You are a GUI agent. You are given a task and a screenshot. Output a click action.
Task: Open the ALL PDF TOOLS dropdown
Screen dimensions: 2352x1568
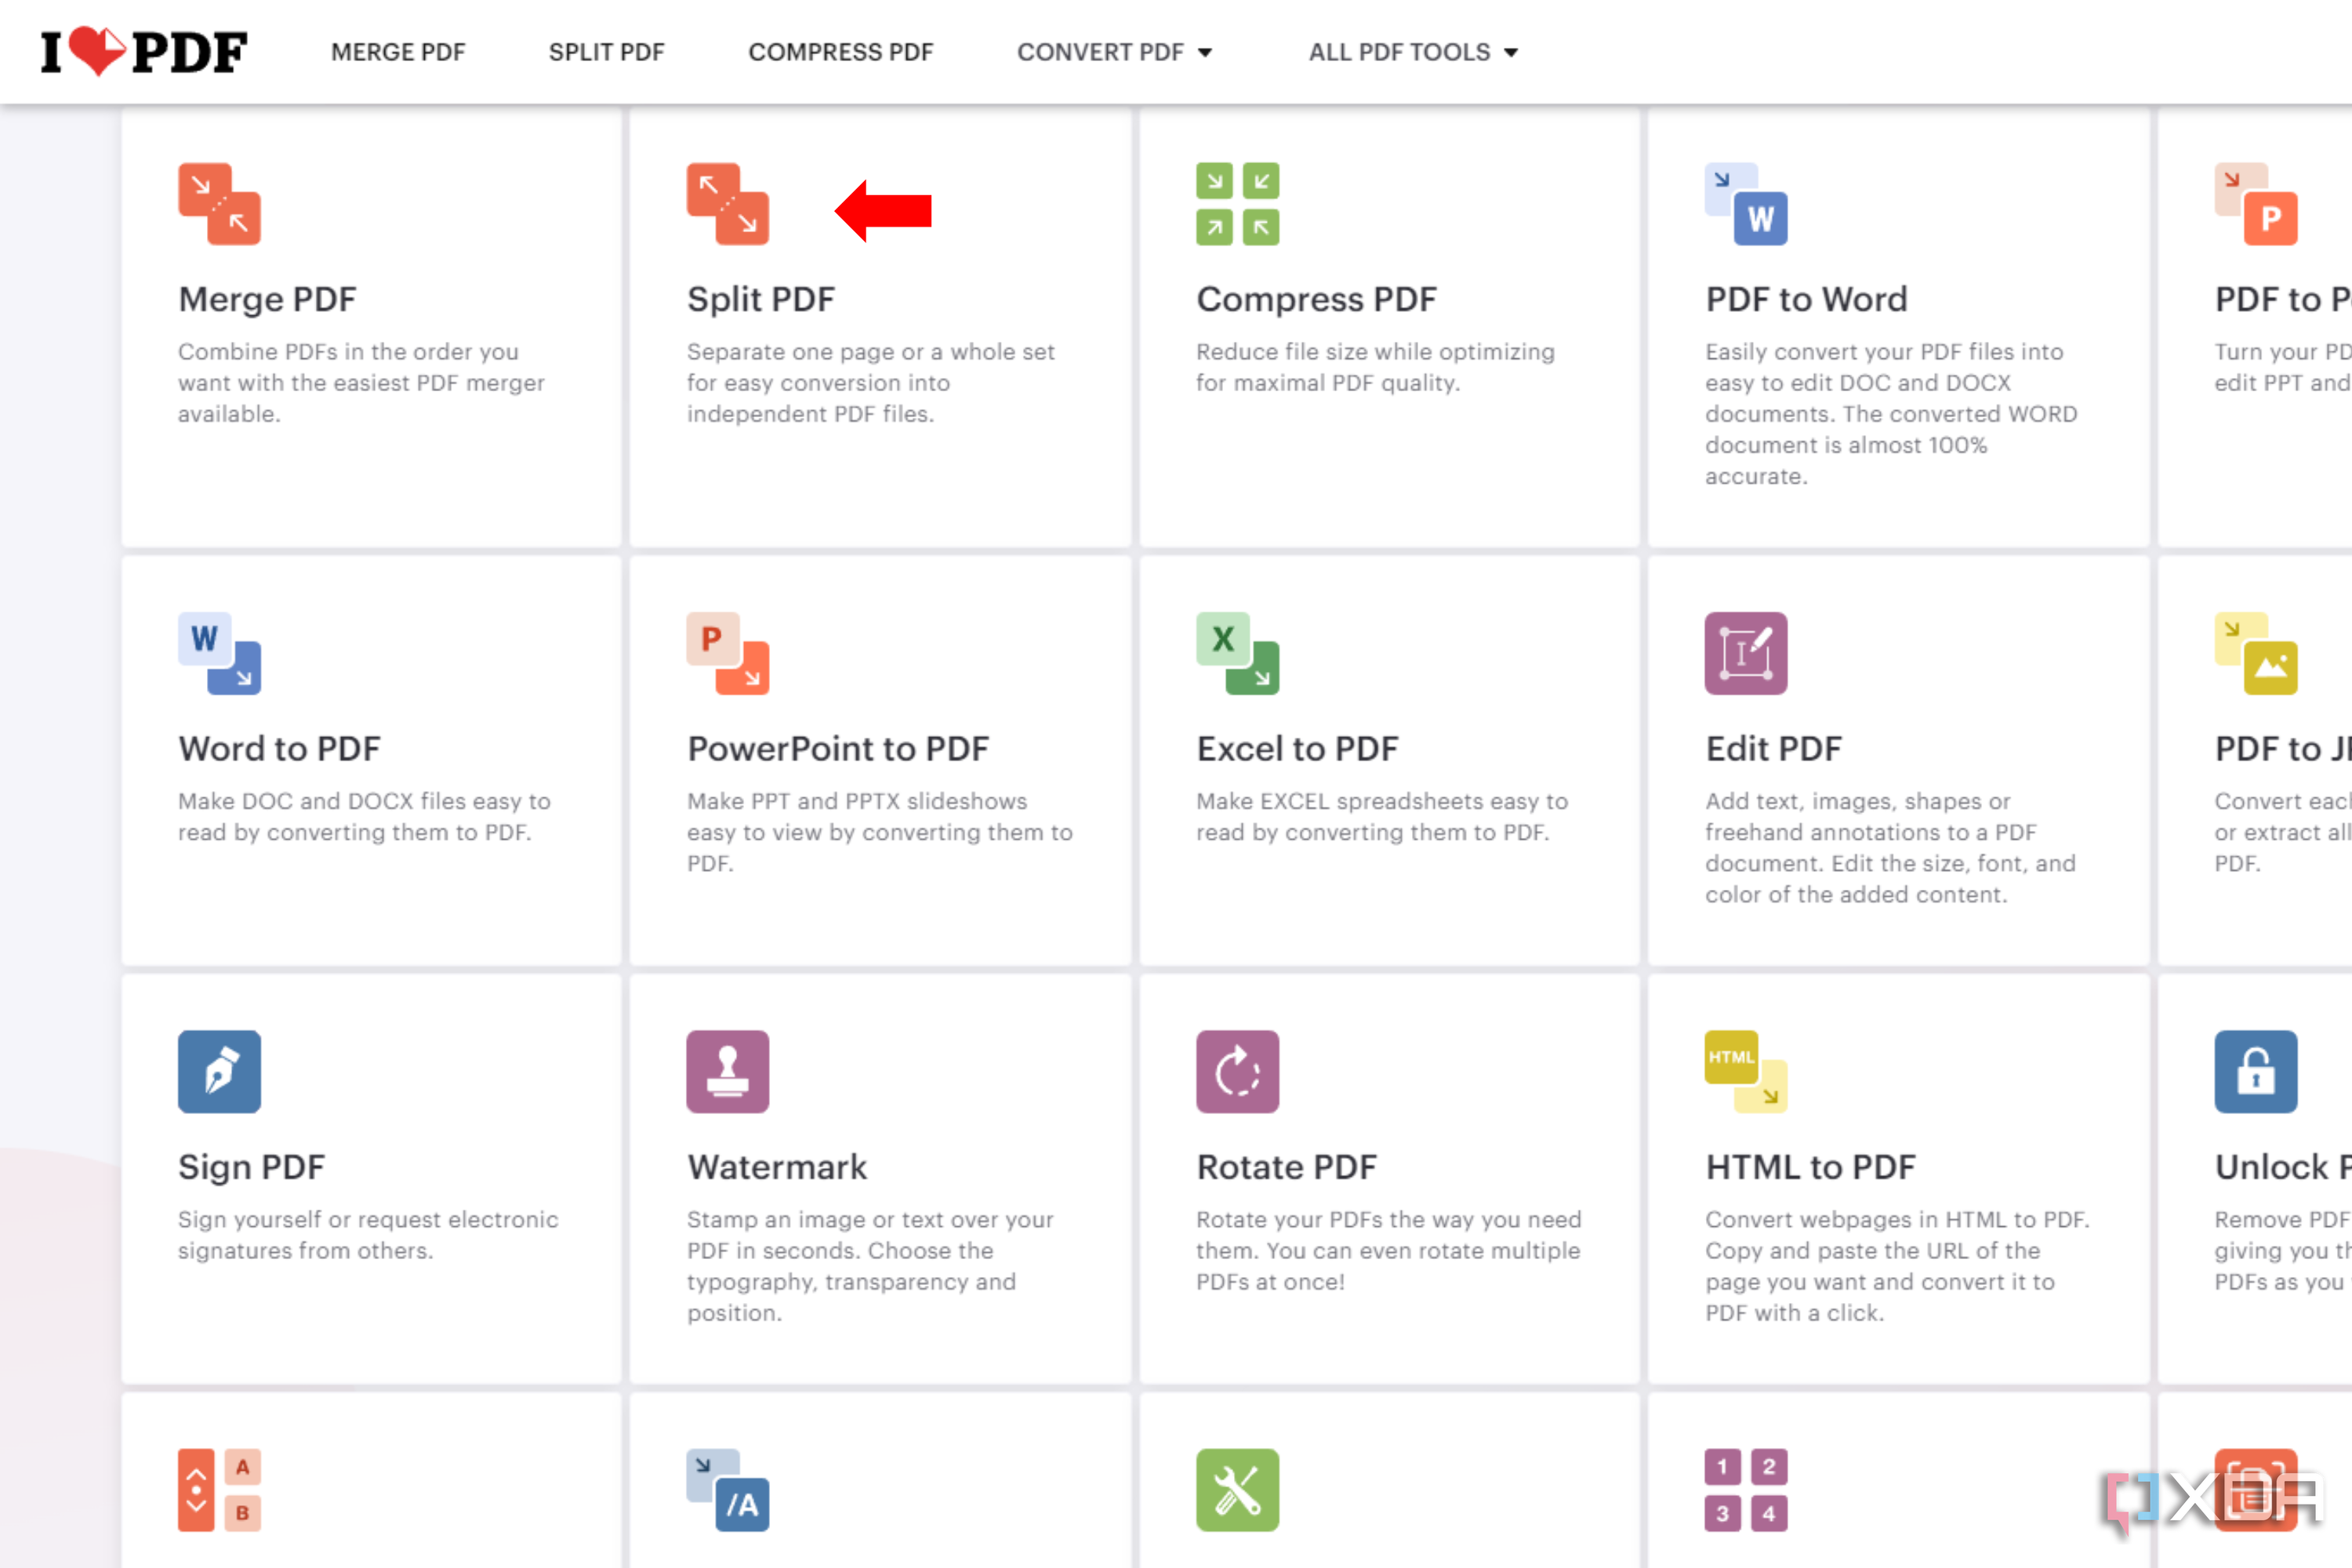coord(1412,52)
